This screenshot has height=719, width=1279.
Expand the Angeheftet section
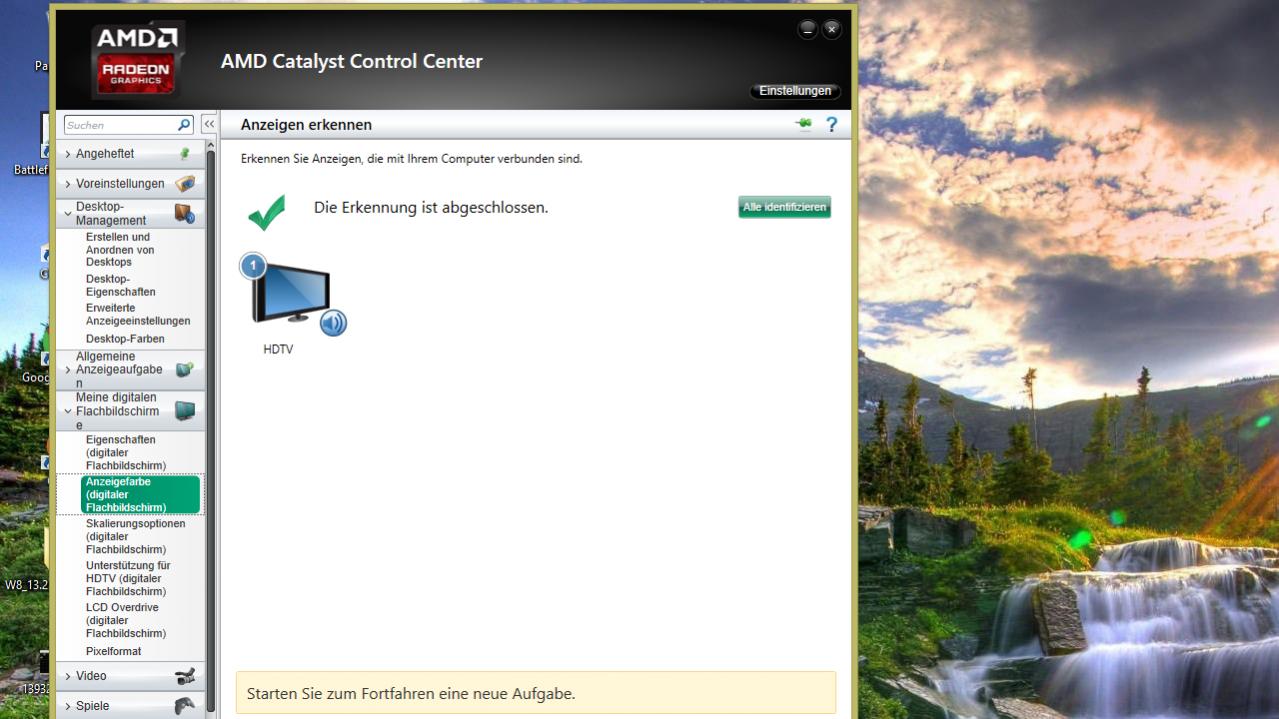[x=68, y=154]
